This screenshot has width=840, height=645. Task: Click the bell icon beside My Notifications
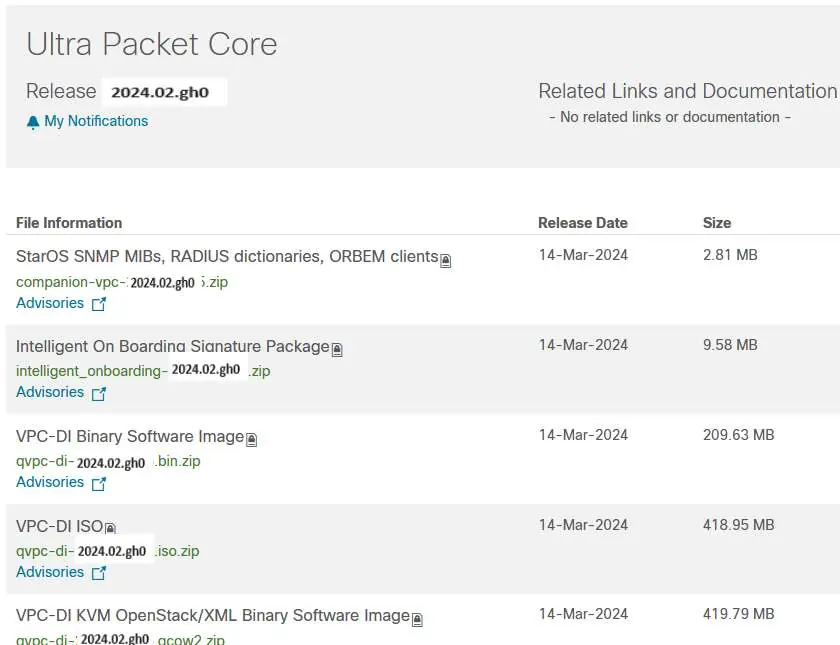tap(33, 123)
